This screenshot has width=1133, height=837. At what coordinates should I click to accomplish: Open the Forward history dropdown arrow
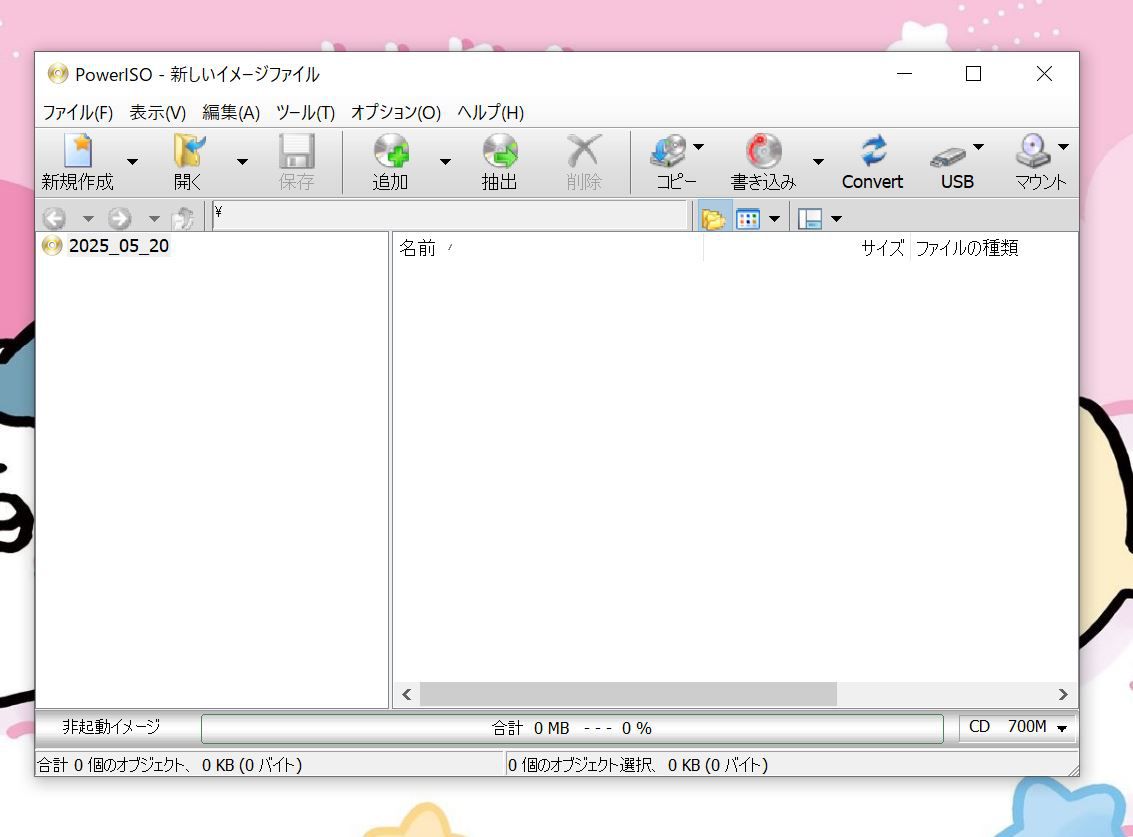(x=154, y=219)
